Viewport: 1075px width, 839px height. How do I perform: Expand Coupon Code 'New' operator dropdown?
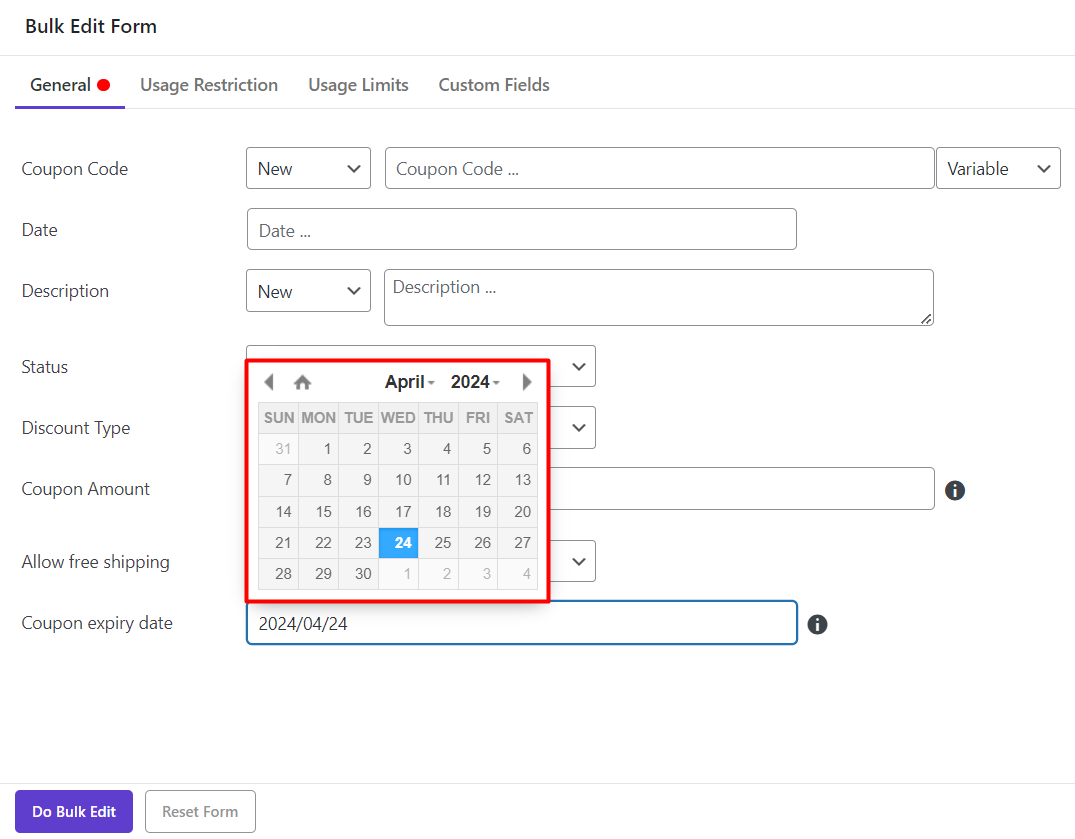click(x=308, y=169)
